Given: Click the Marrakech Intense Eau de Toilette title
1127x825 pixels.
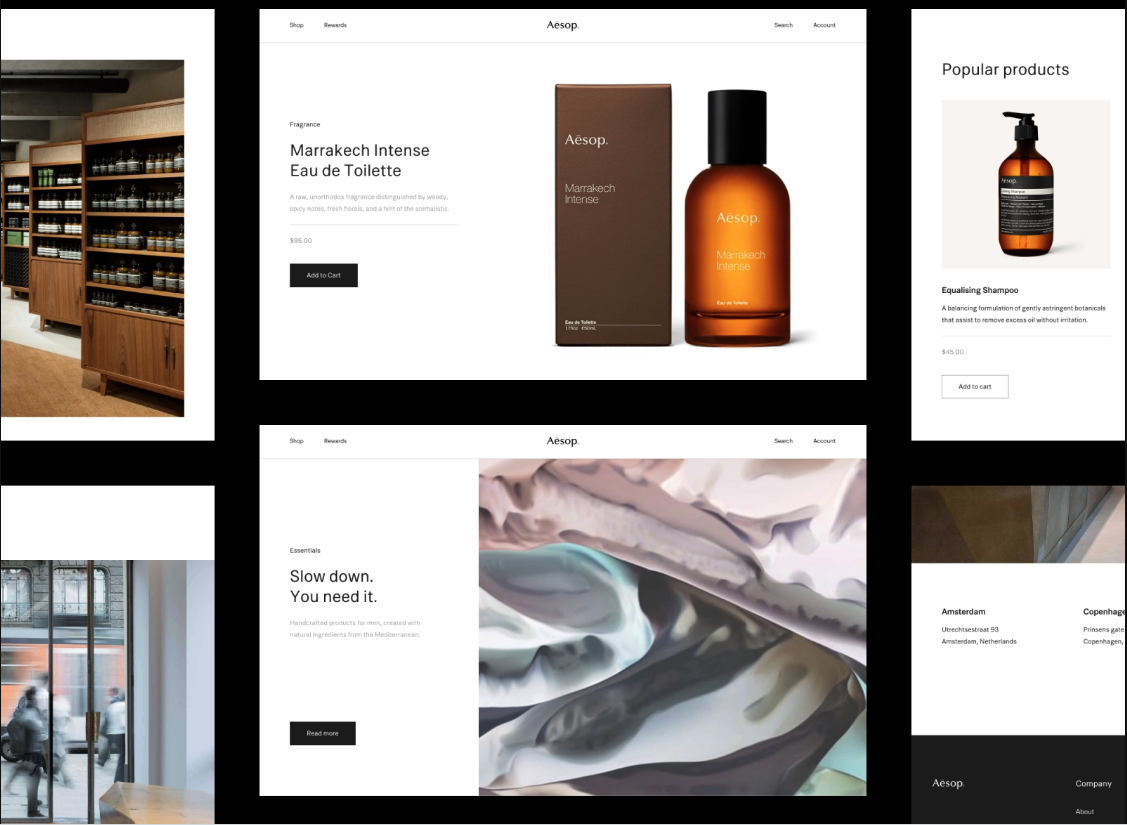Looking at the screenshot, I should (358, 160).
